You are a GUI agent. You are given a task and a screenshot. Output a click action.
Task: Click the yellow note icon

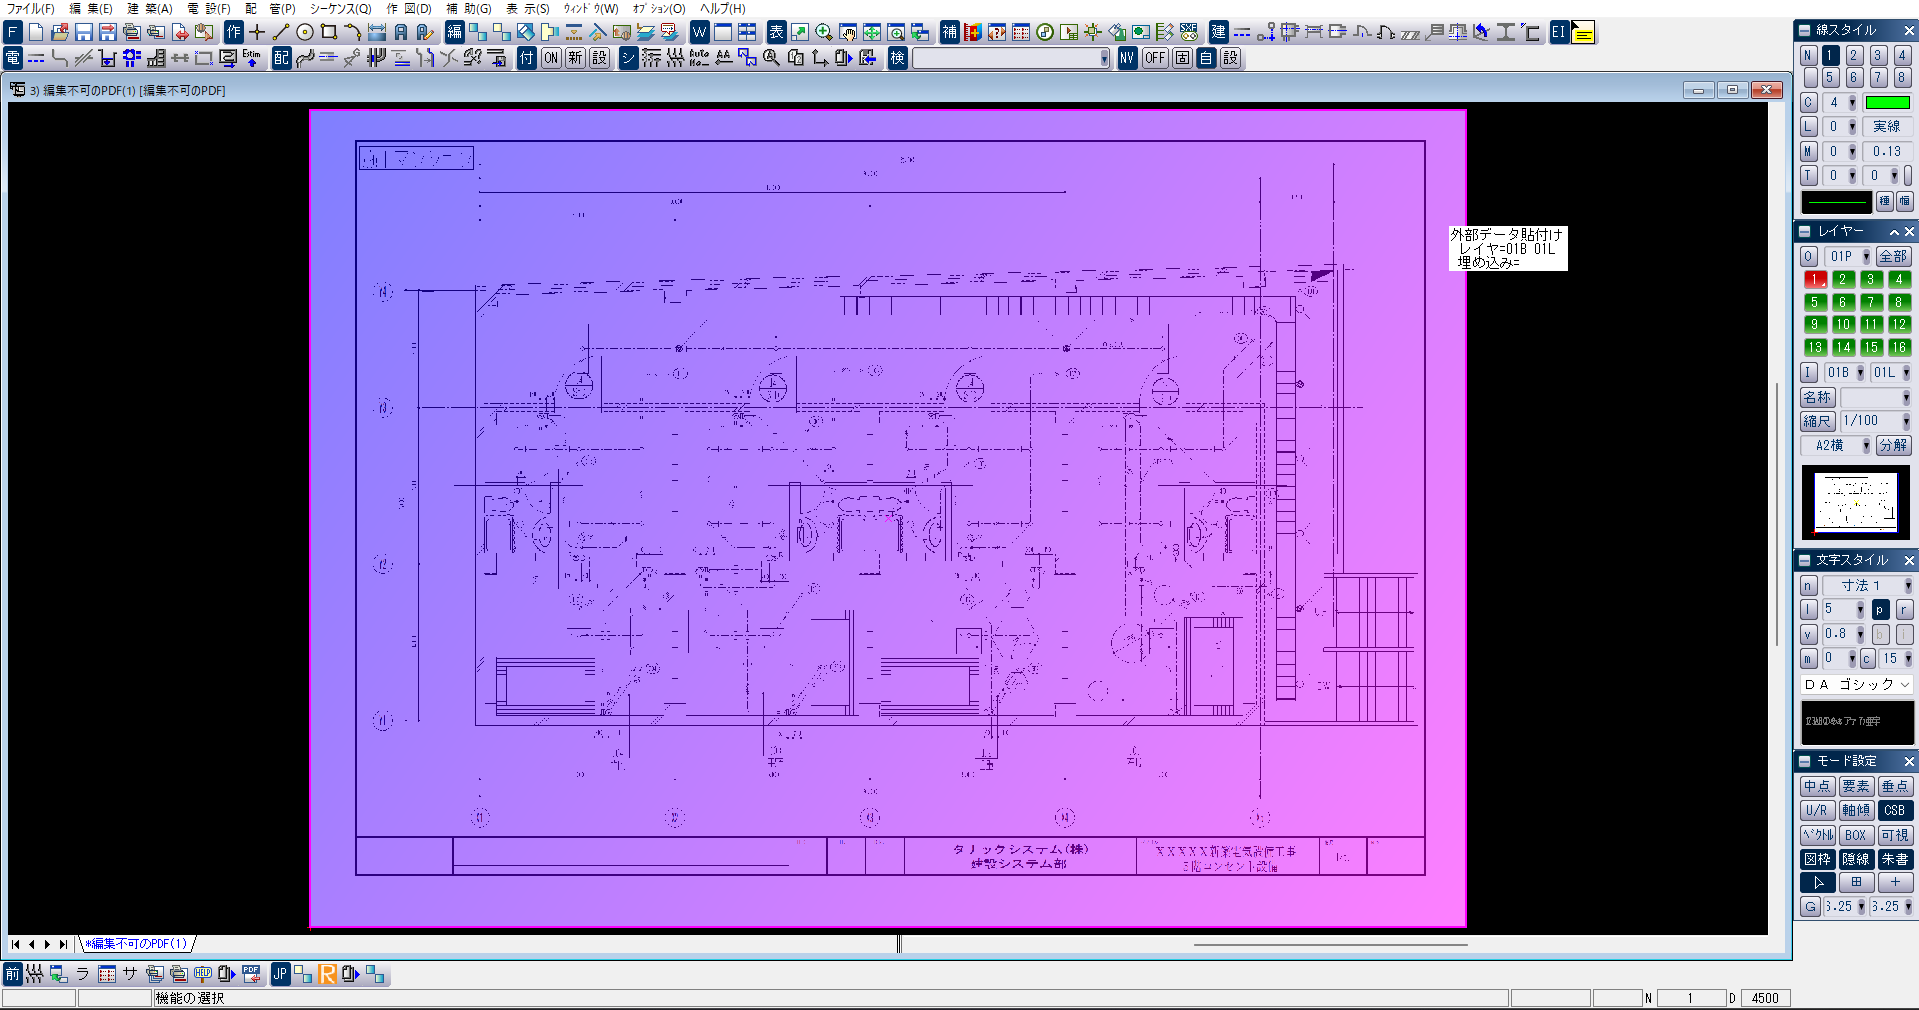tap(1583, 33)
